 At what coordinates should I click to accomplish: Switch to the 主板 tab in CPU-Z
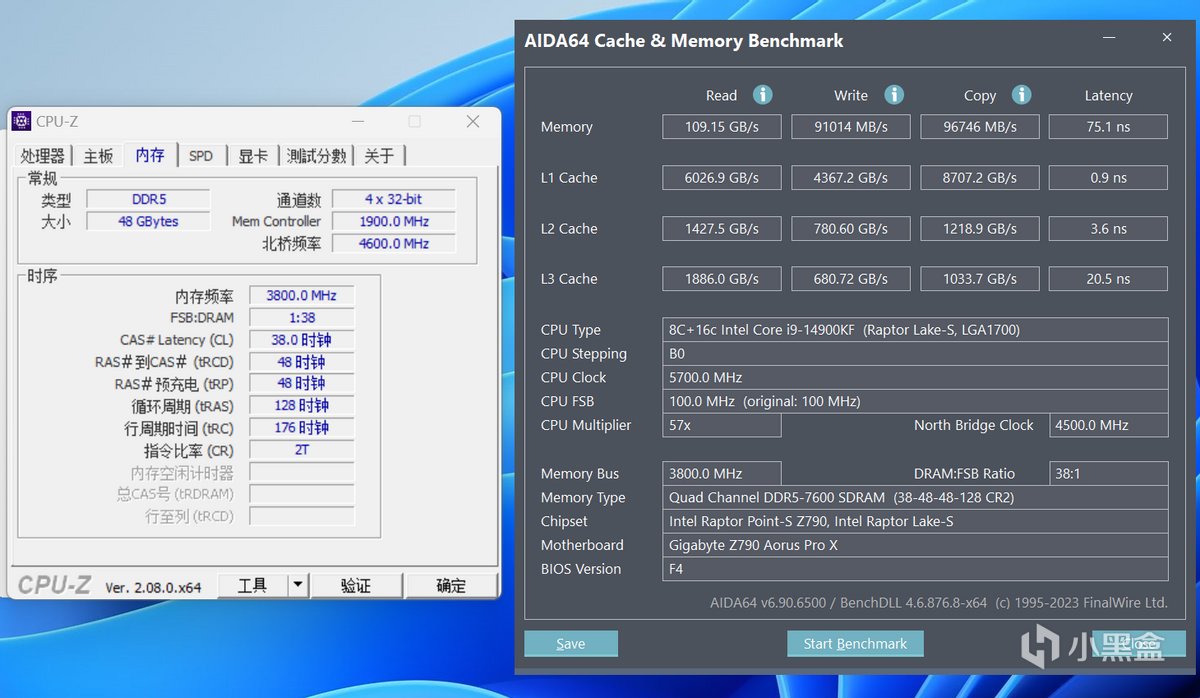click(x=98, y=156)
